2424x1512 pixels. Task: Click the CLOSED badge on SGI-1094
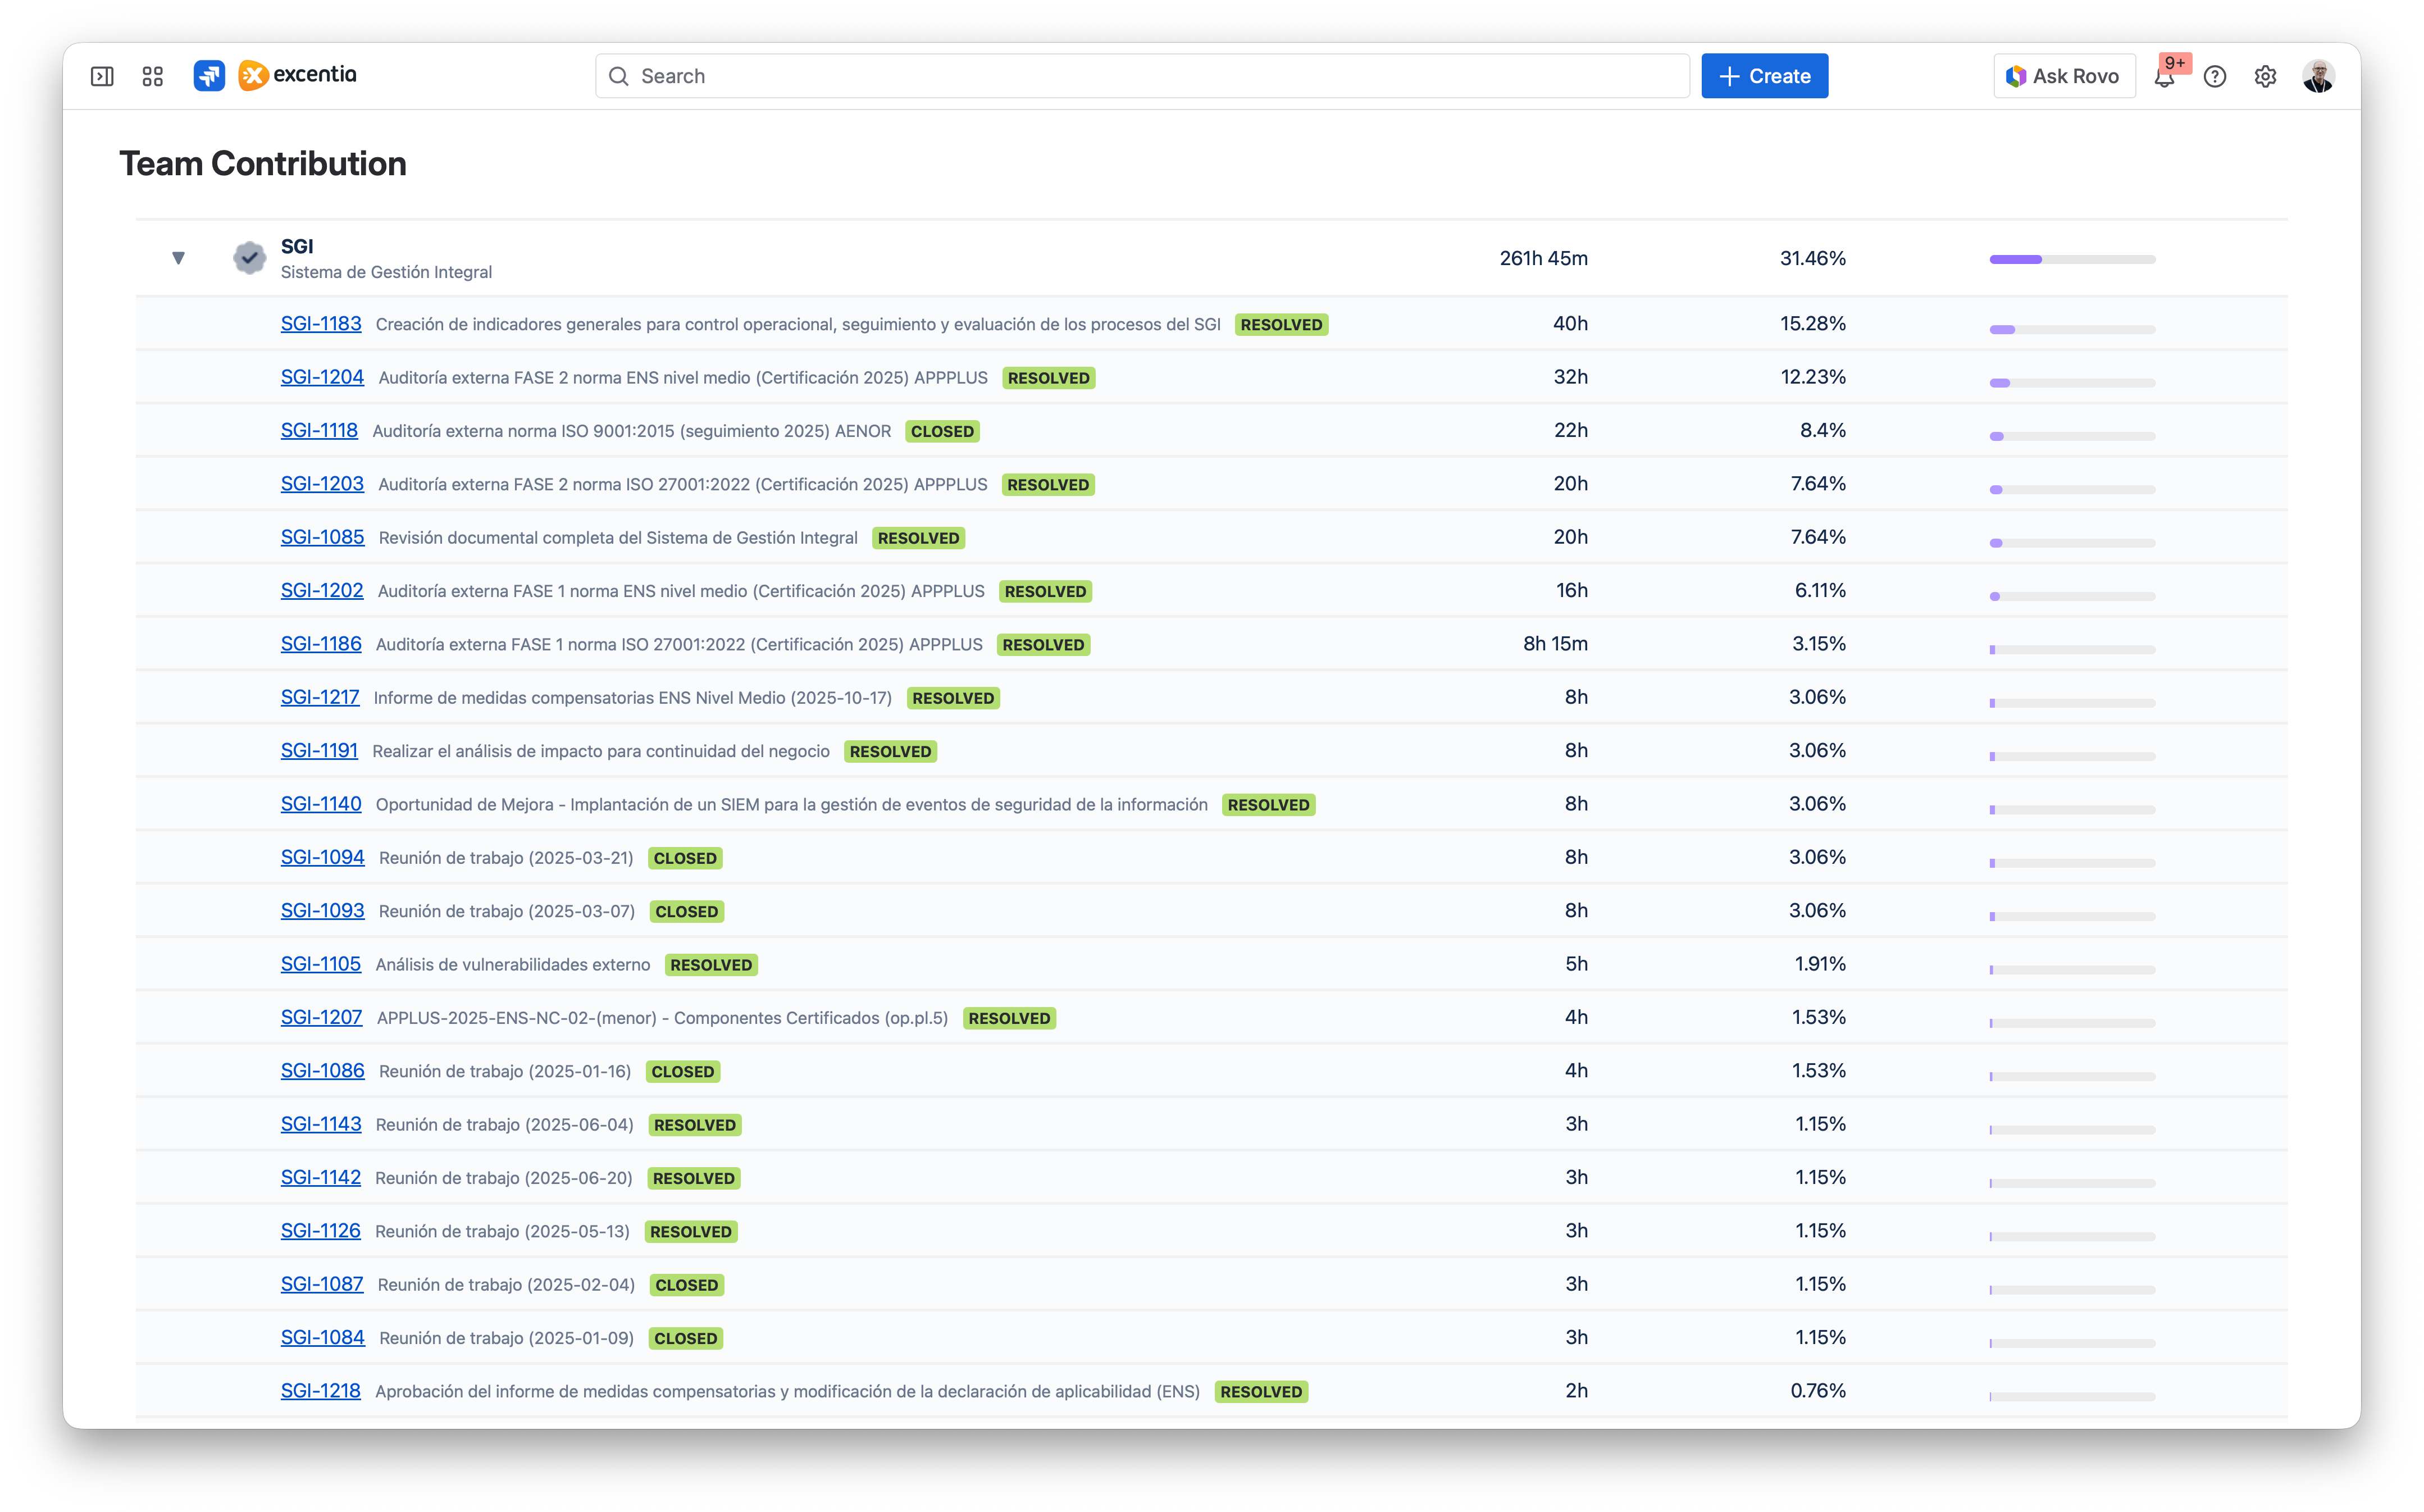[x=685, y=858]
